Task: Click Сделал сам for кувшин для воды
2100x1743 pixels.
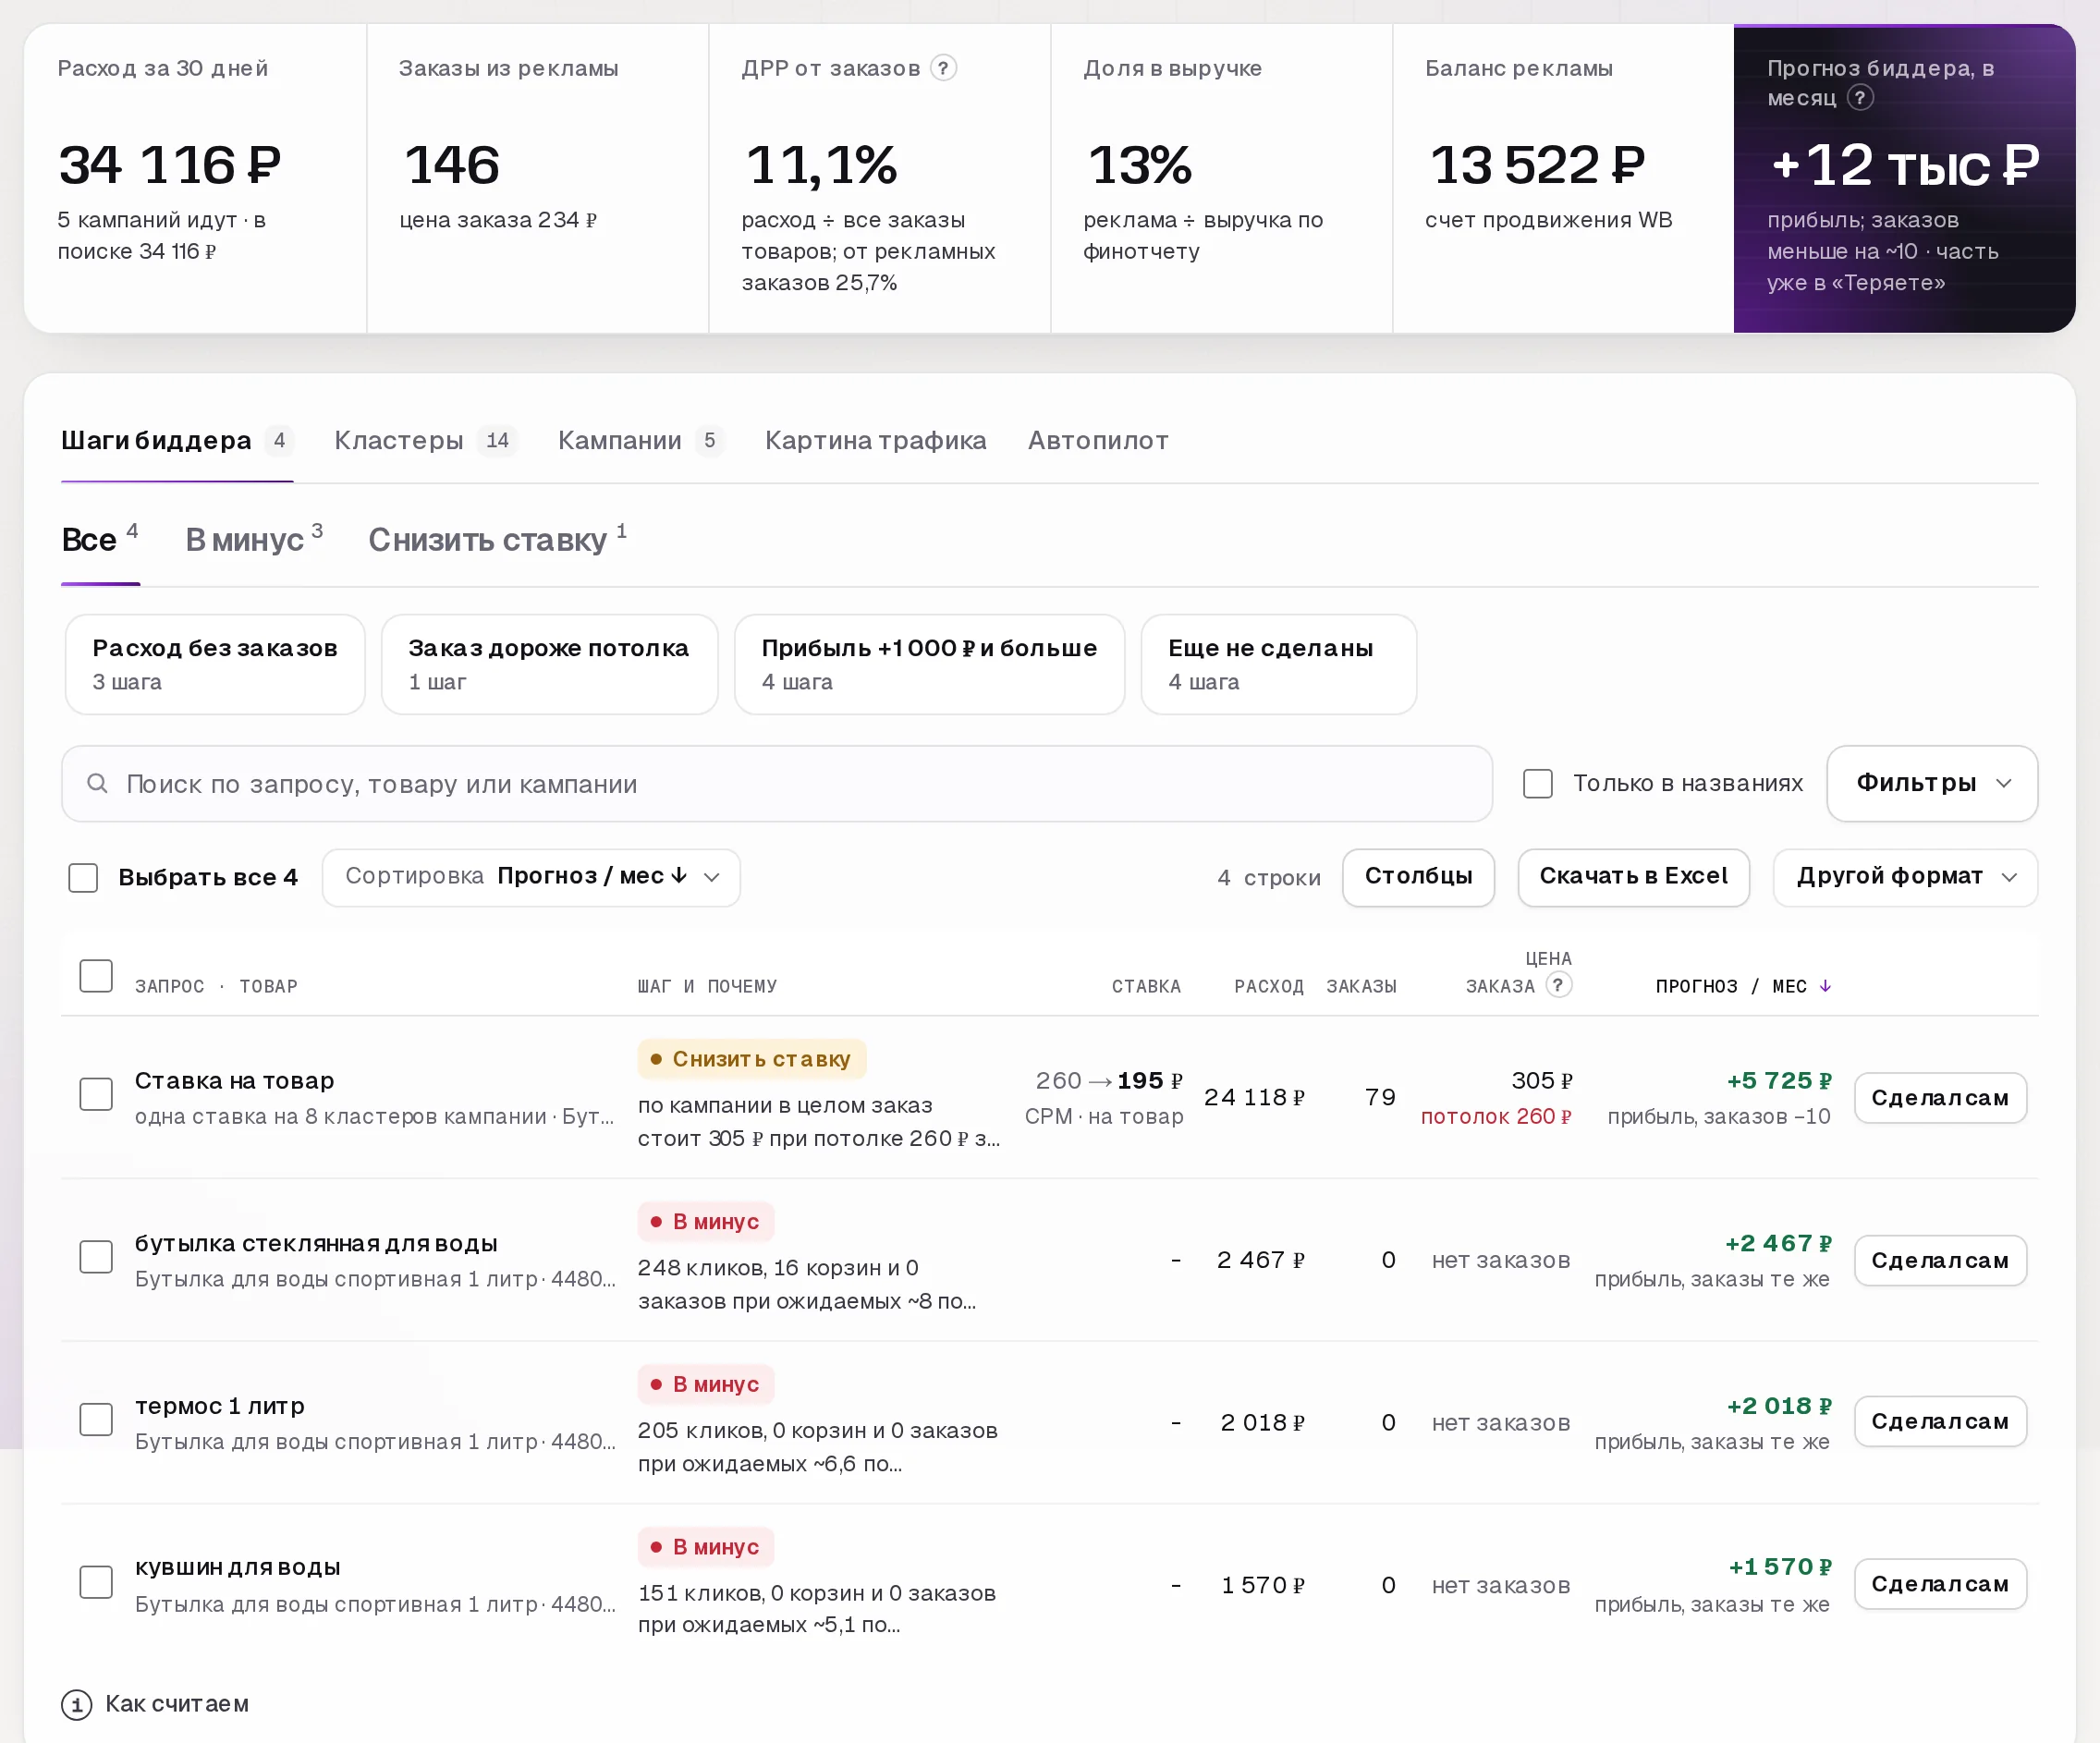Action: tap(1940, 1584)
